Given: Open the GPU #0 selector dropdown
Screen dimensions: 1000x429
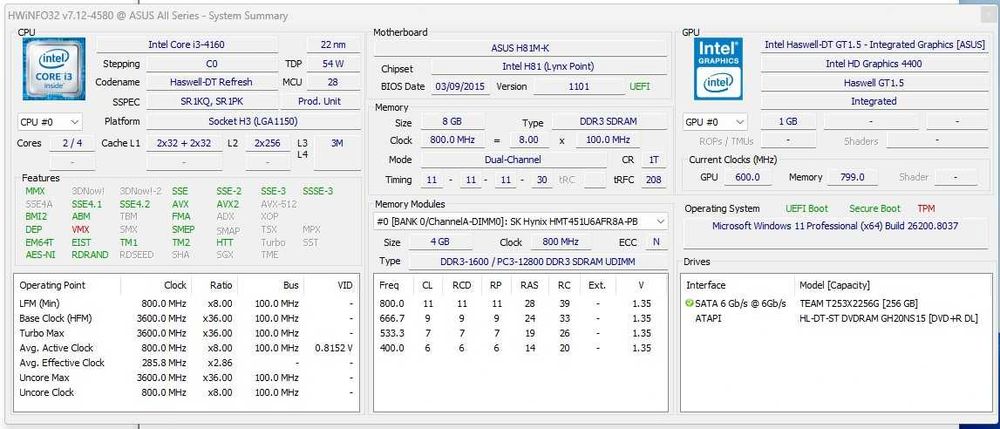Looking at the screenshot, I should coord(716,121).
